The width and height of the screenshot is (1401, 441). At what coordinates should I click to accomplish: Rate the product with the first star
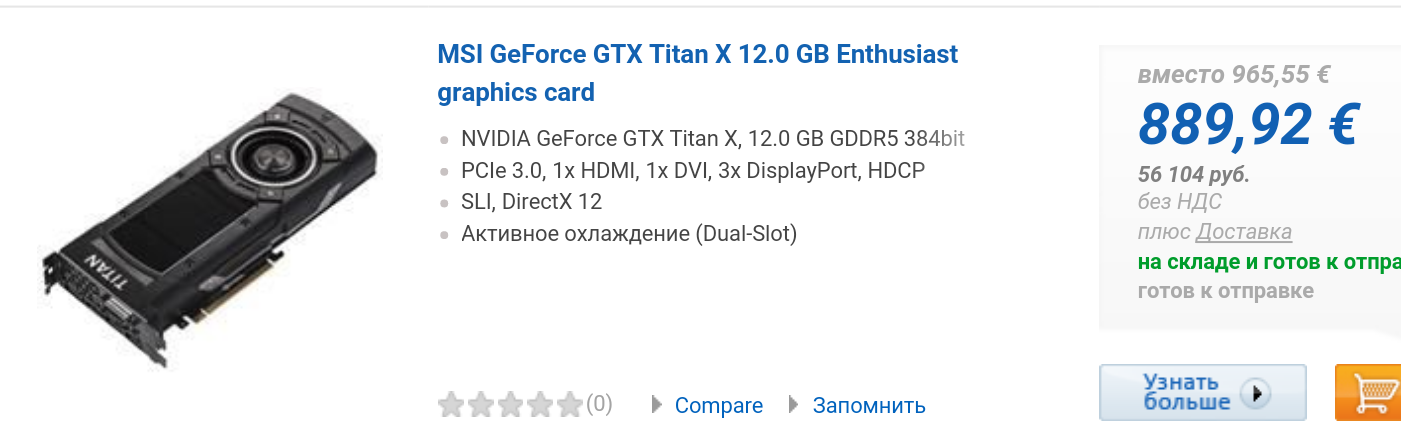452,405
